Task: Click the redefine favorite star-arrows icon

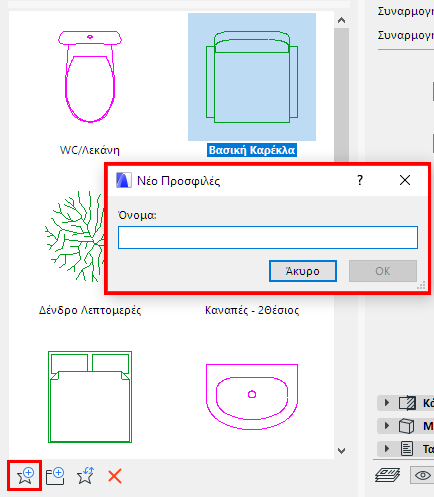Action: (x=85, y=476)
